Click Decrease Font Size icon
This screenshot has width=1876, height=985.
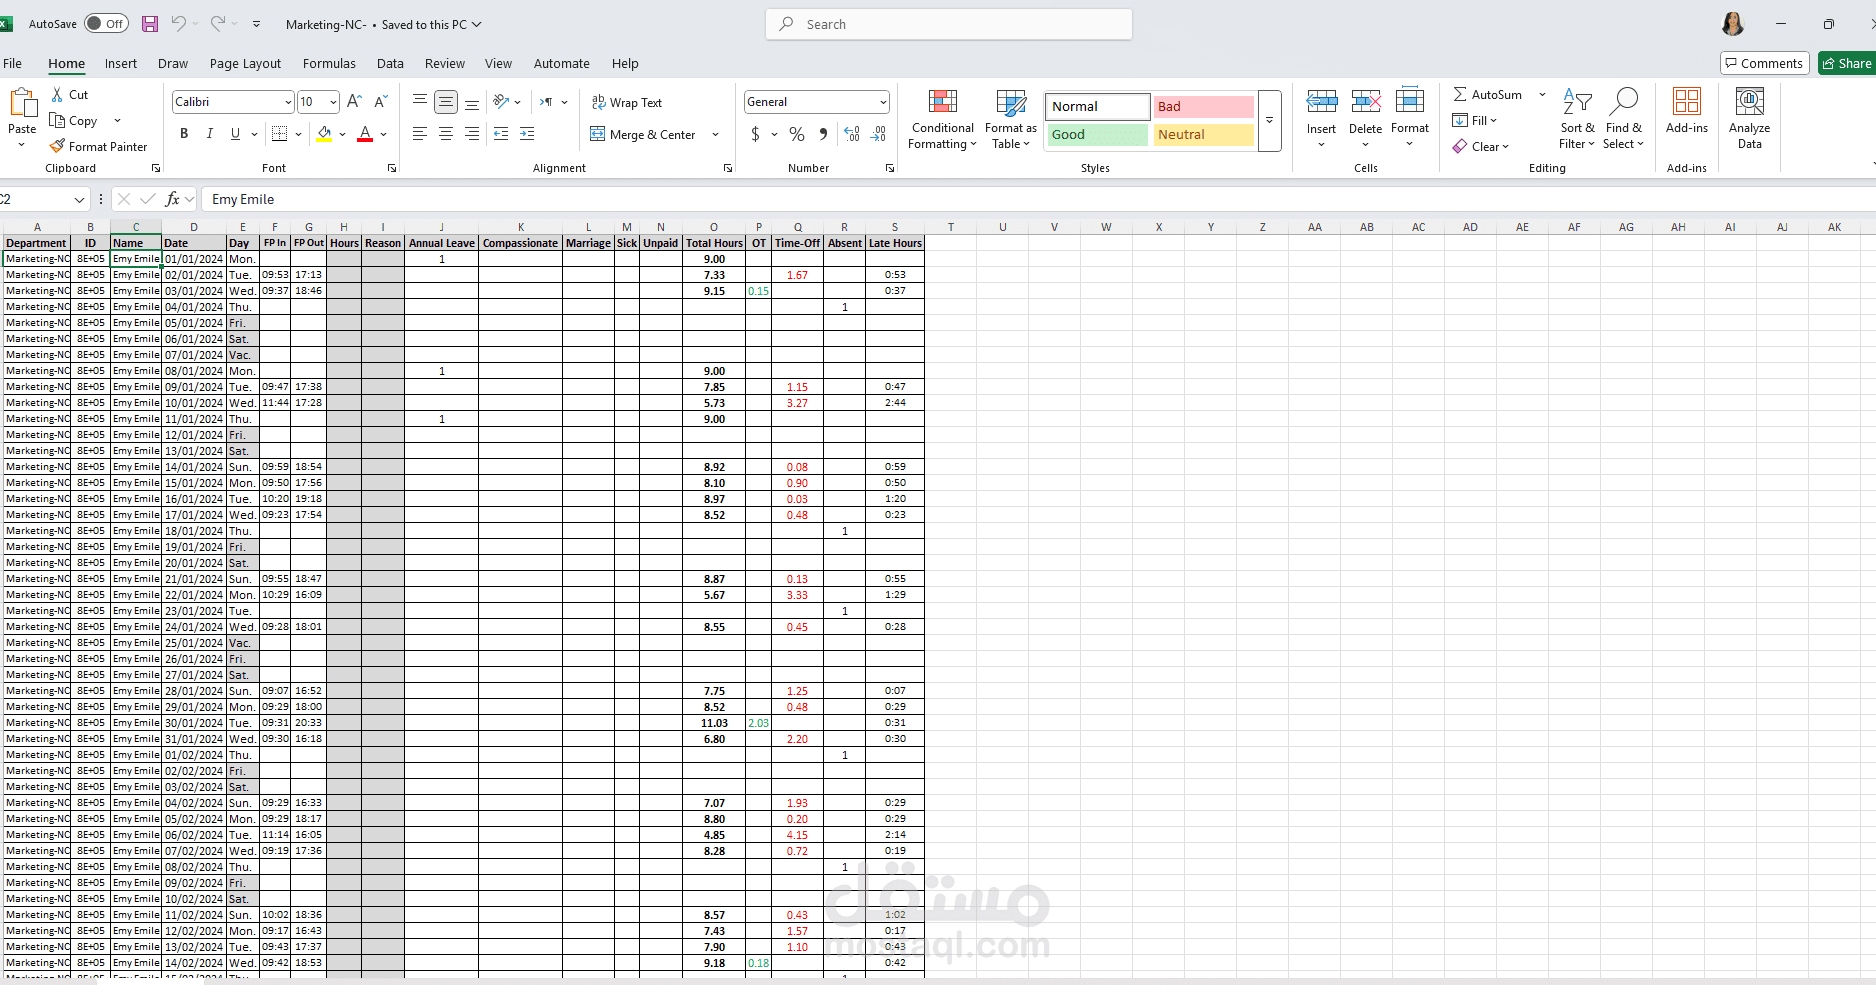(381, 102)
